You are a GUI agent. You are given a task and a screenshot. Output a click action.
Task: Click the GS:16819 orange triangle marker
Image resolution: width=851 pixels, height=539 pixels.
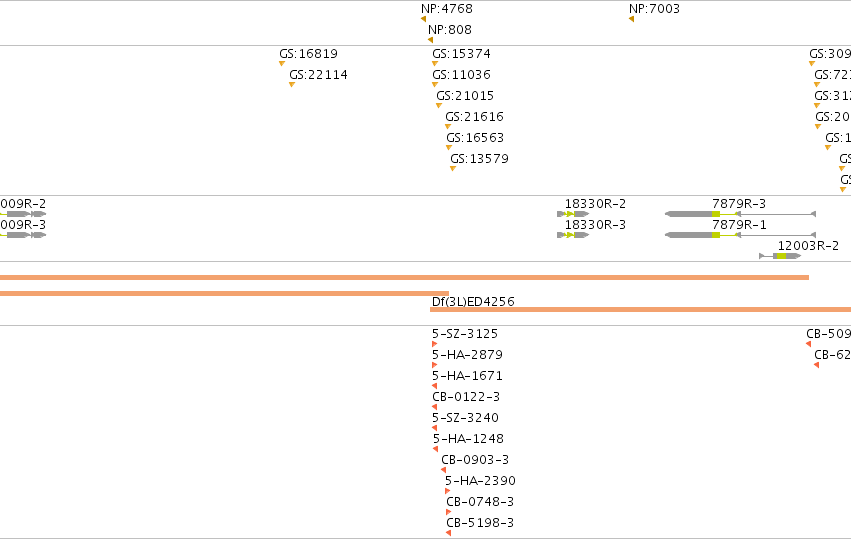point(282,64)
